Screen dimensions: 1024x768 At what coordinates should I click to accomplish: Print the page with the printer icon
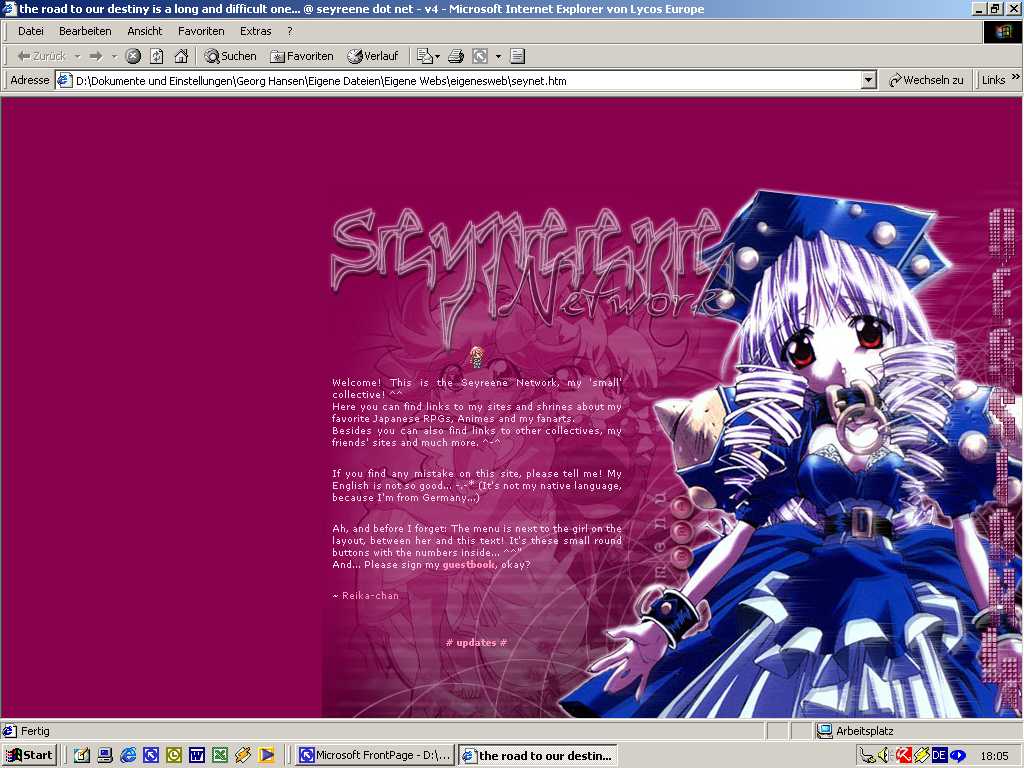(x=456, y=56)
